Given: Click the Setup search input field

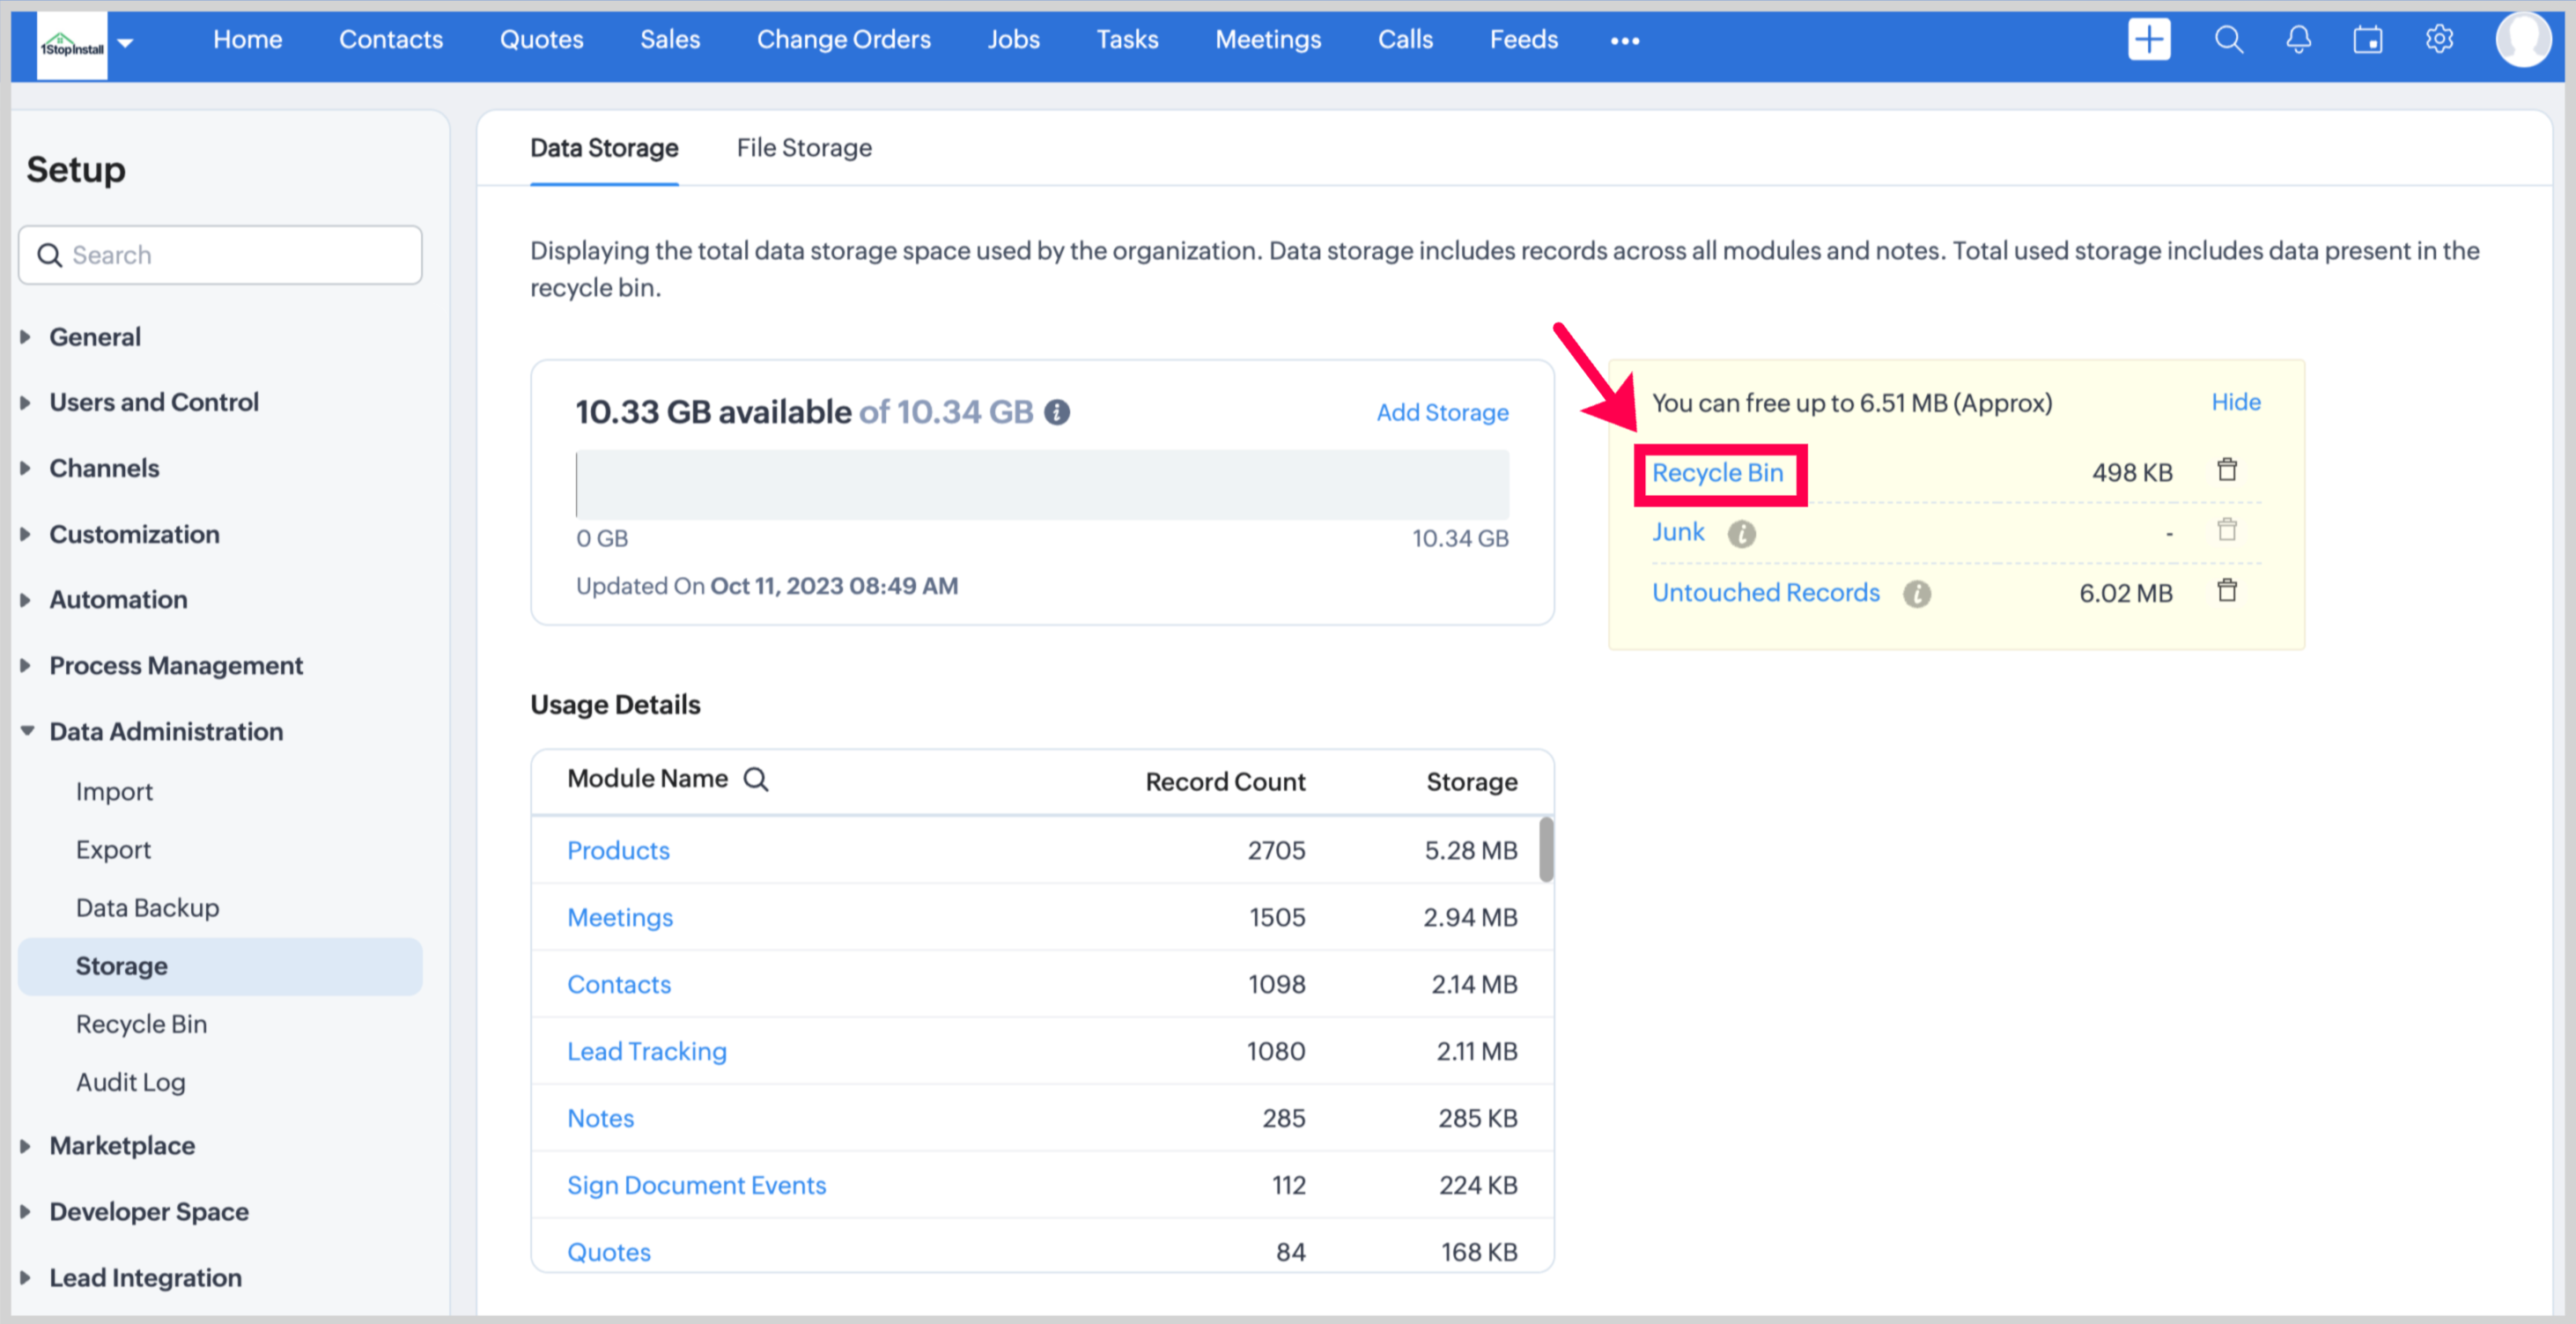Looking at the screenshot, I should [x=235, y=255].
